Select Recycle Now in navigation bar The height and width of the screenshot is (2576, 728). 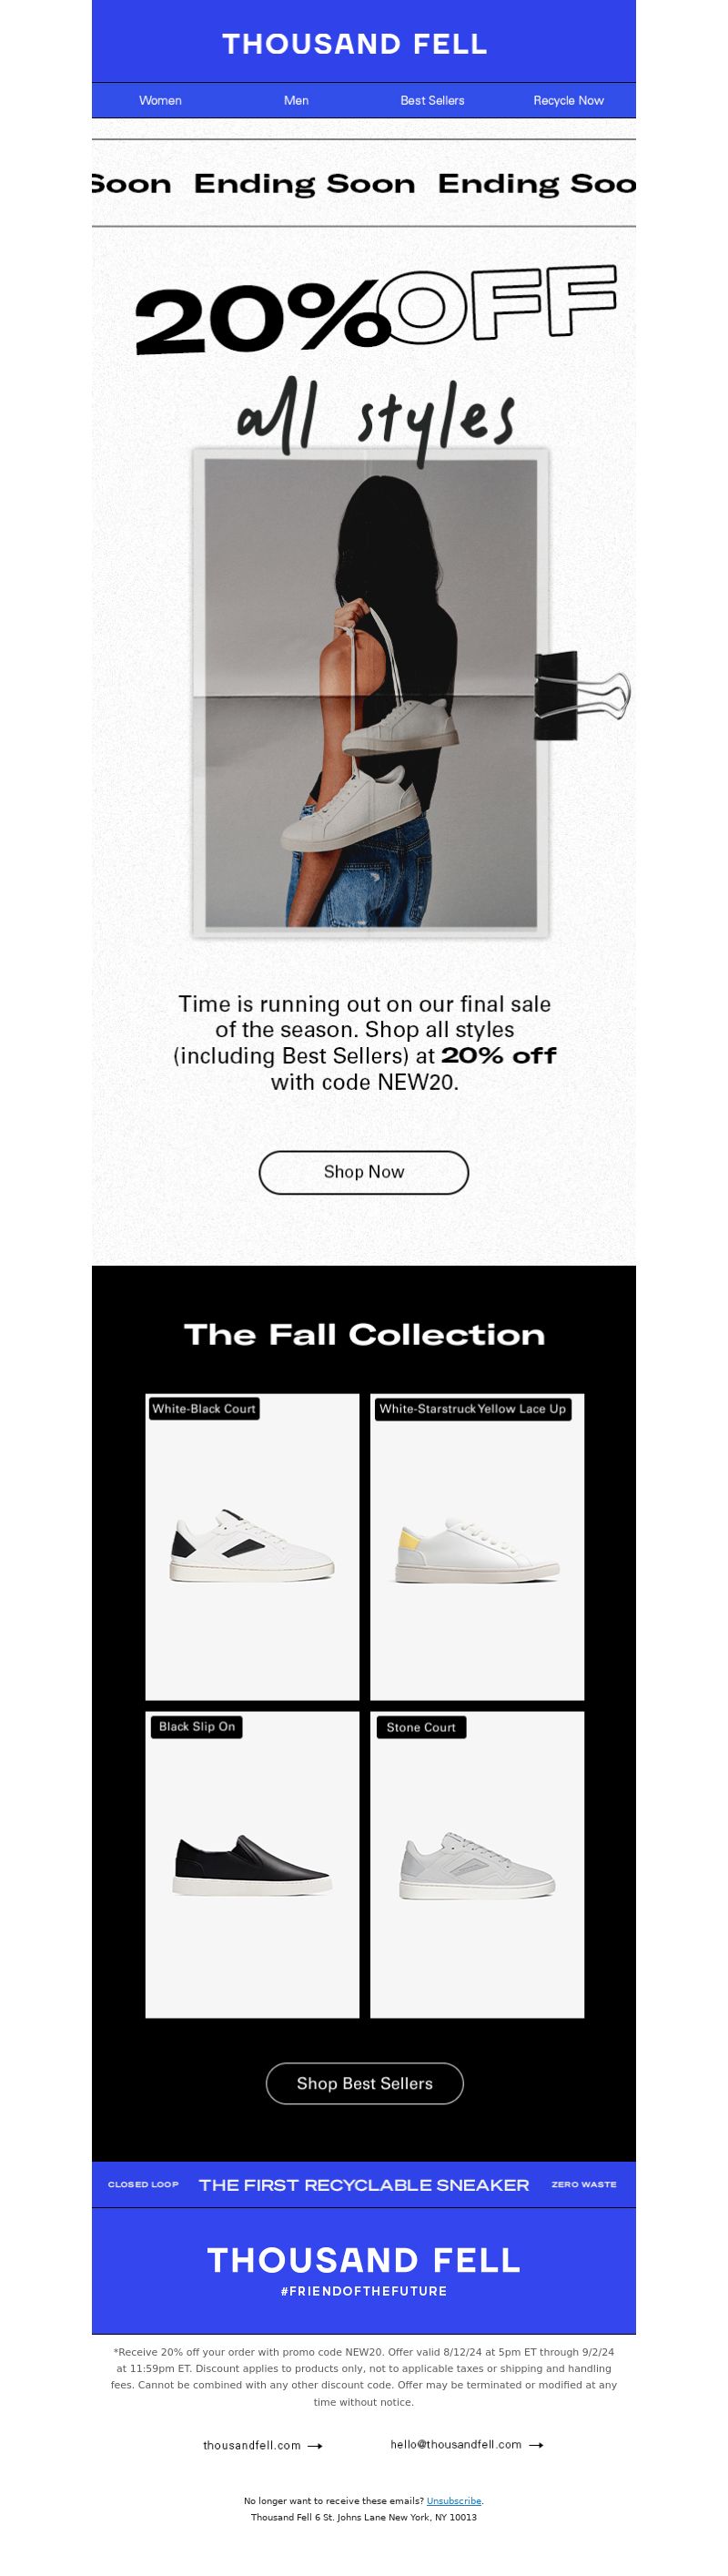[x=568, y=100]
